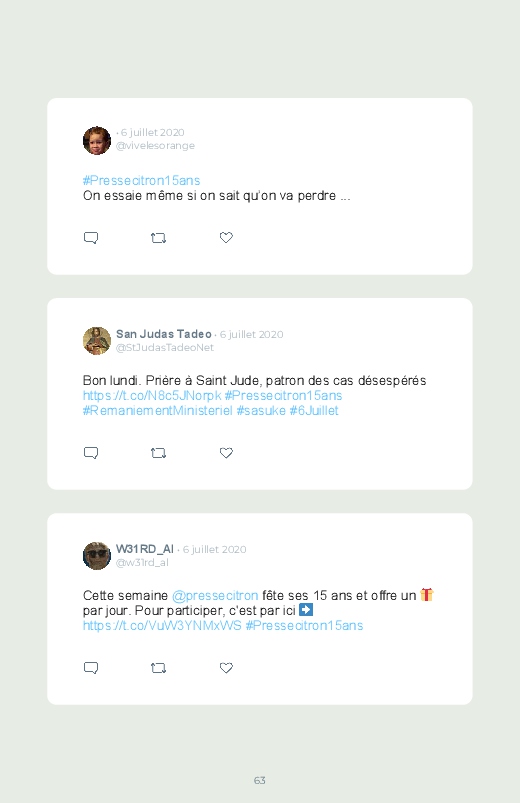Like the W31RD_AI tweet
Viewport: 520px width, 803px height.
226,667
